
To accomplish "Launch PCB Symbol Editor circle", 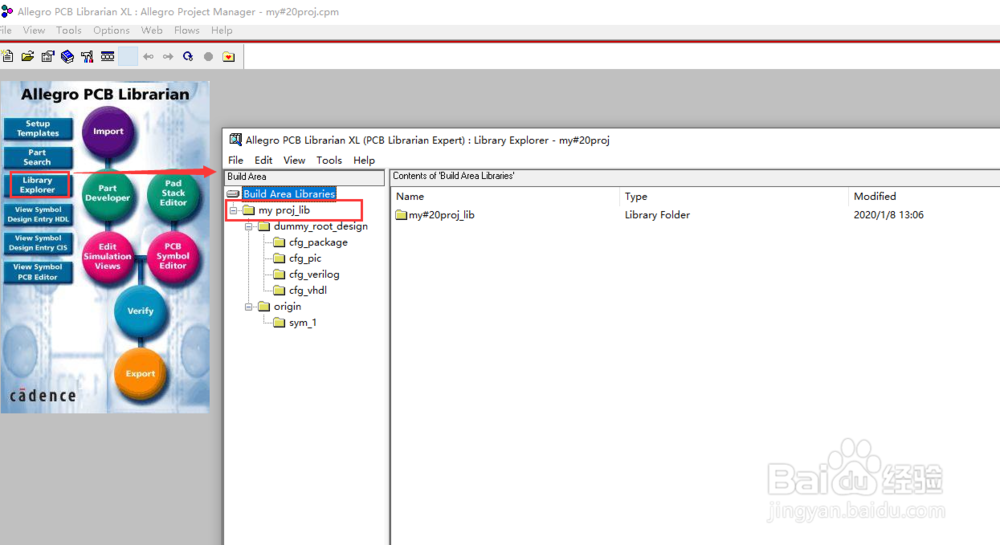I will (173, 256).
